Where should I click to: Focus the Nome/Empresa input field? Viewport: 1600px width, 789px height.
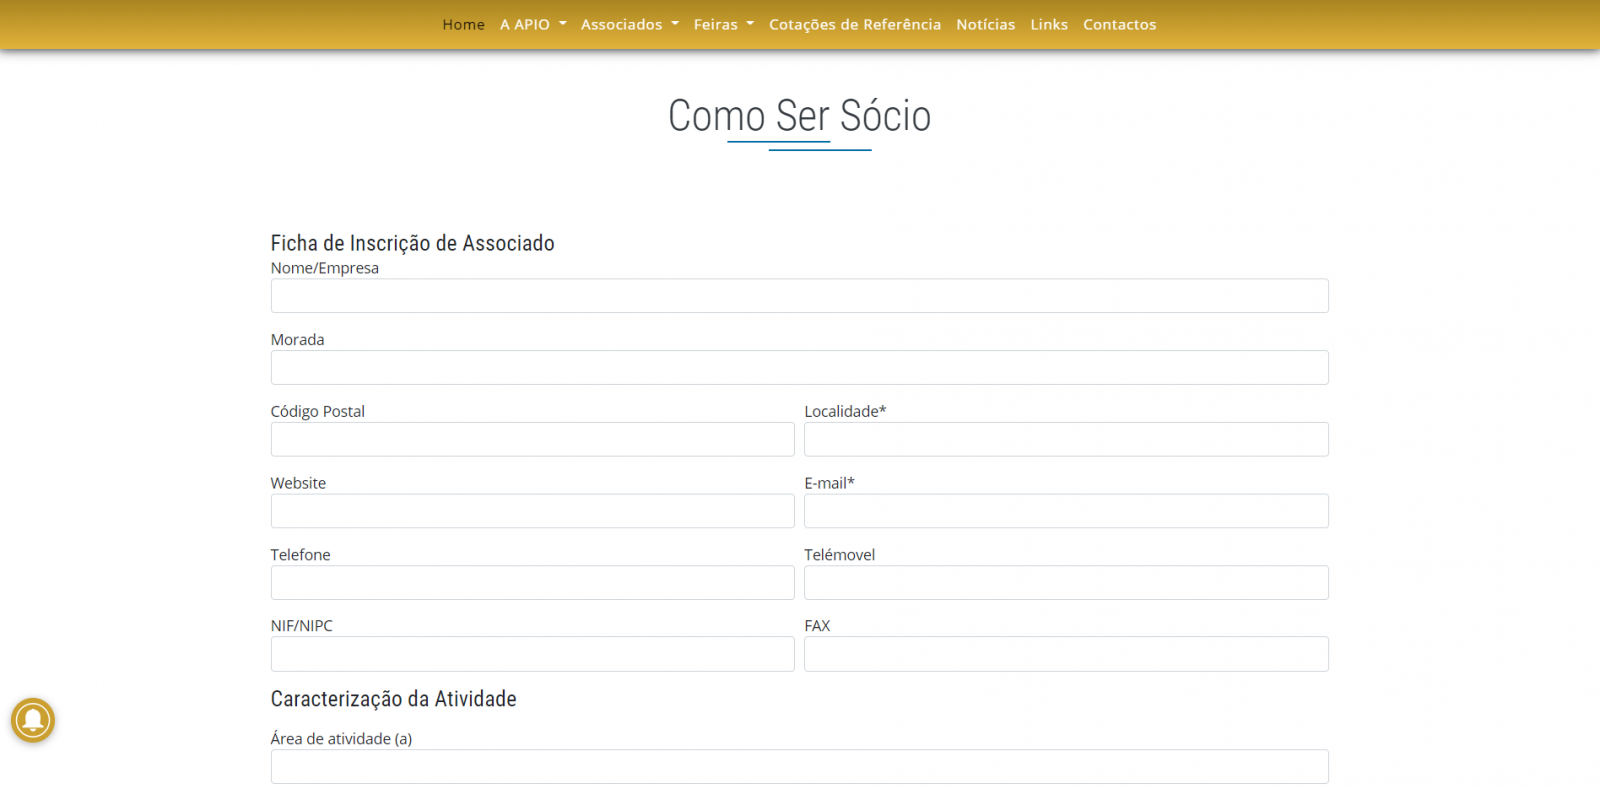point(799,296)
